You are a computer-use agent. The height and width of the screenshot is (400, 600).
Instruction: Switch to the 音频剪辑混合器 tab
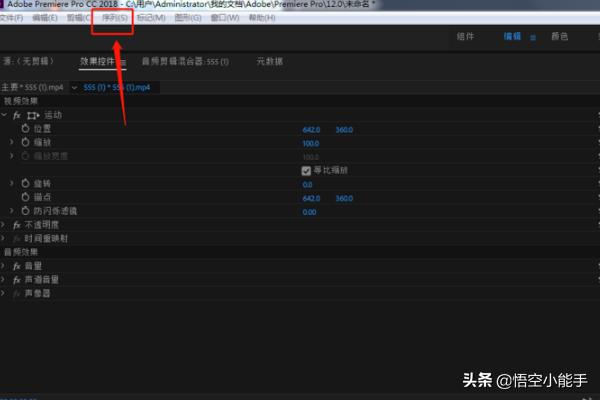point(185,61)
